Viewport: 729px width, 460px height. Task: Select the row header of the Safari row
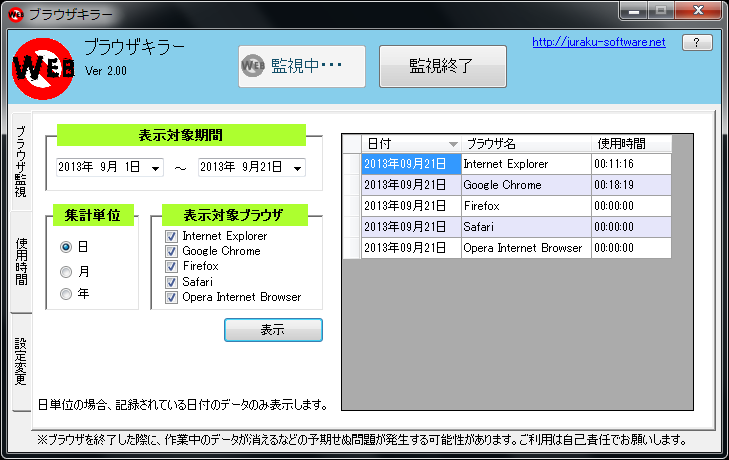pyautogui.click(x=352, y=227)
